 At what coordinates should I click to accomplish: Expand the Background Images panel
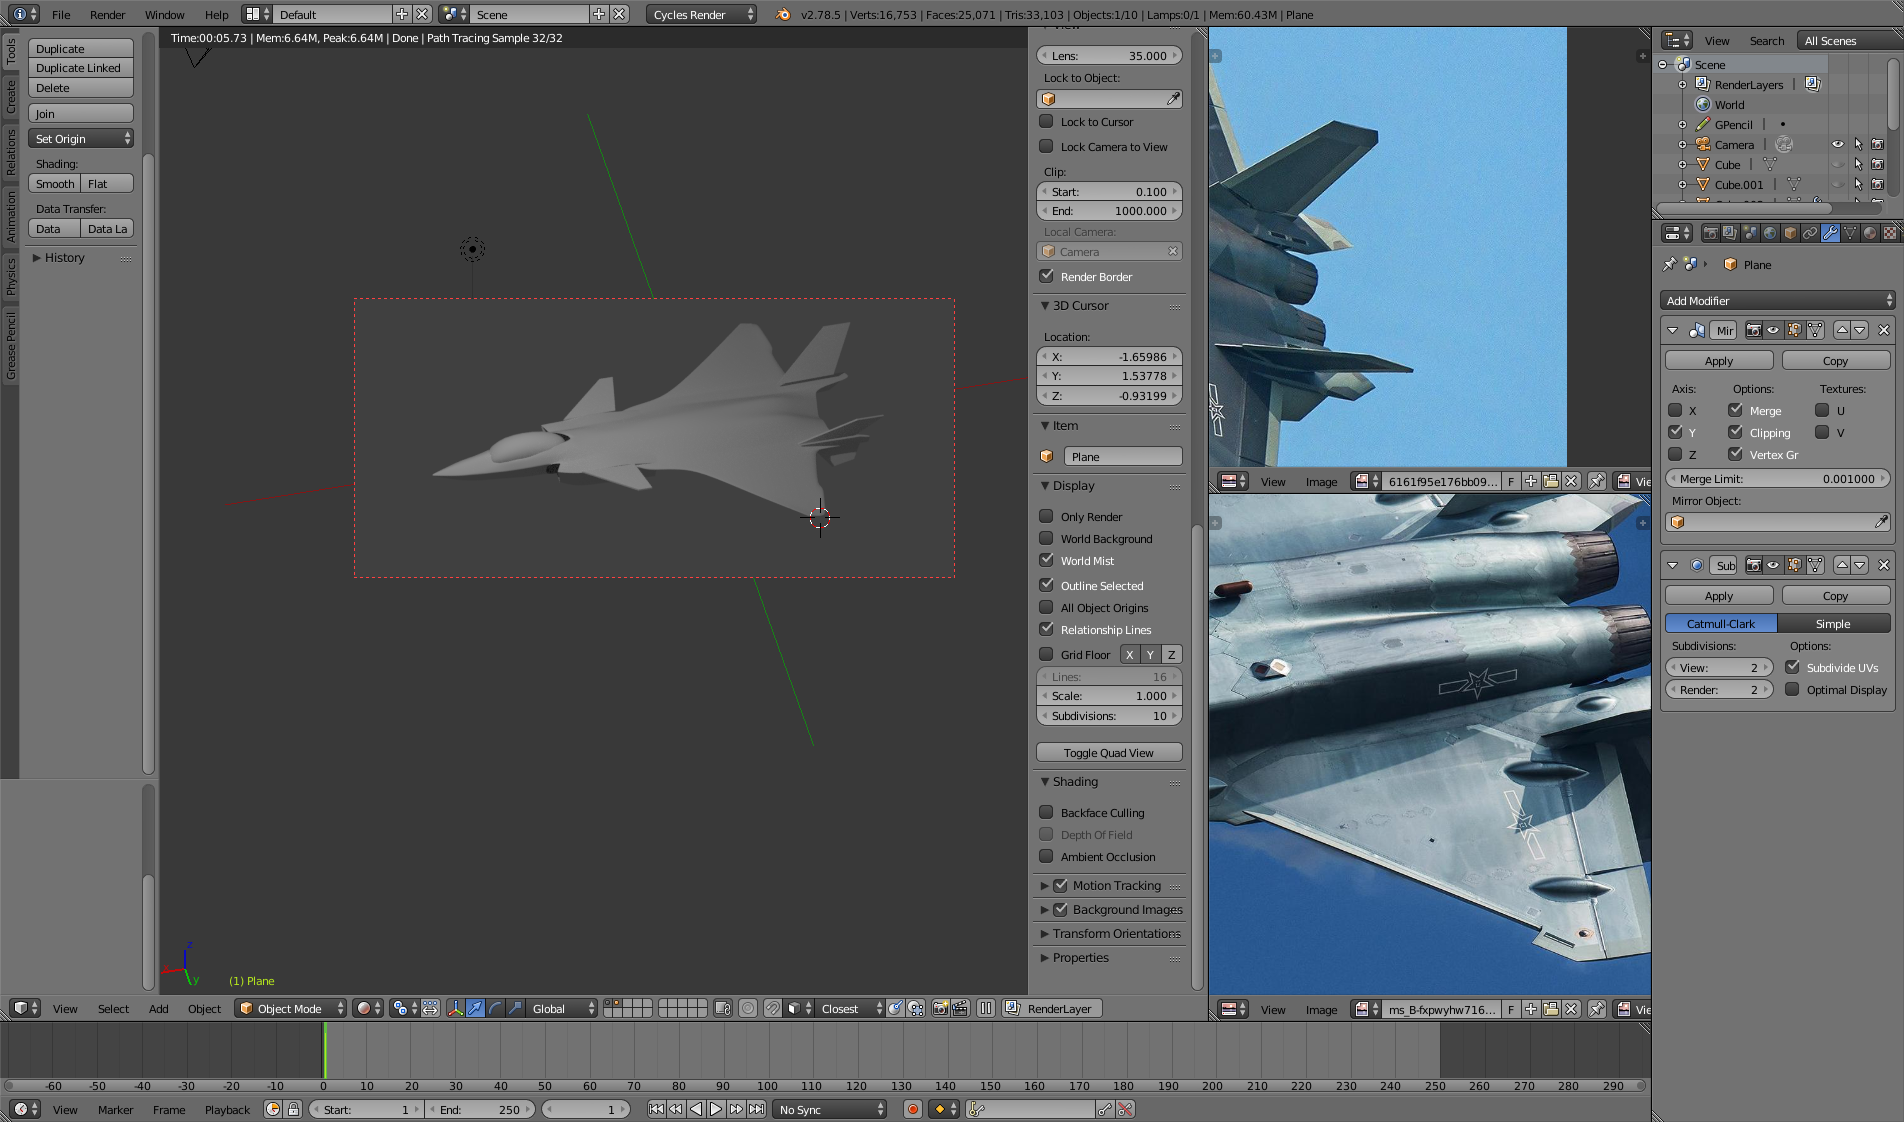1044,909
